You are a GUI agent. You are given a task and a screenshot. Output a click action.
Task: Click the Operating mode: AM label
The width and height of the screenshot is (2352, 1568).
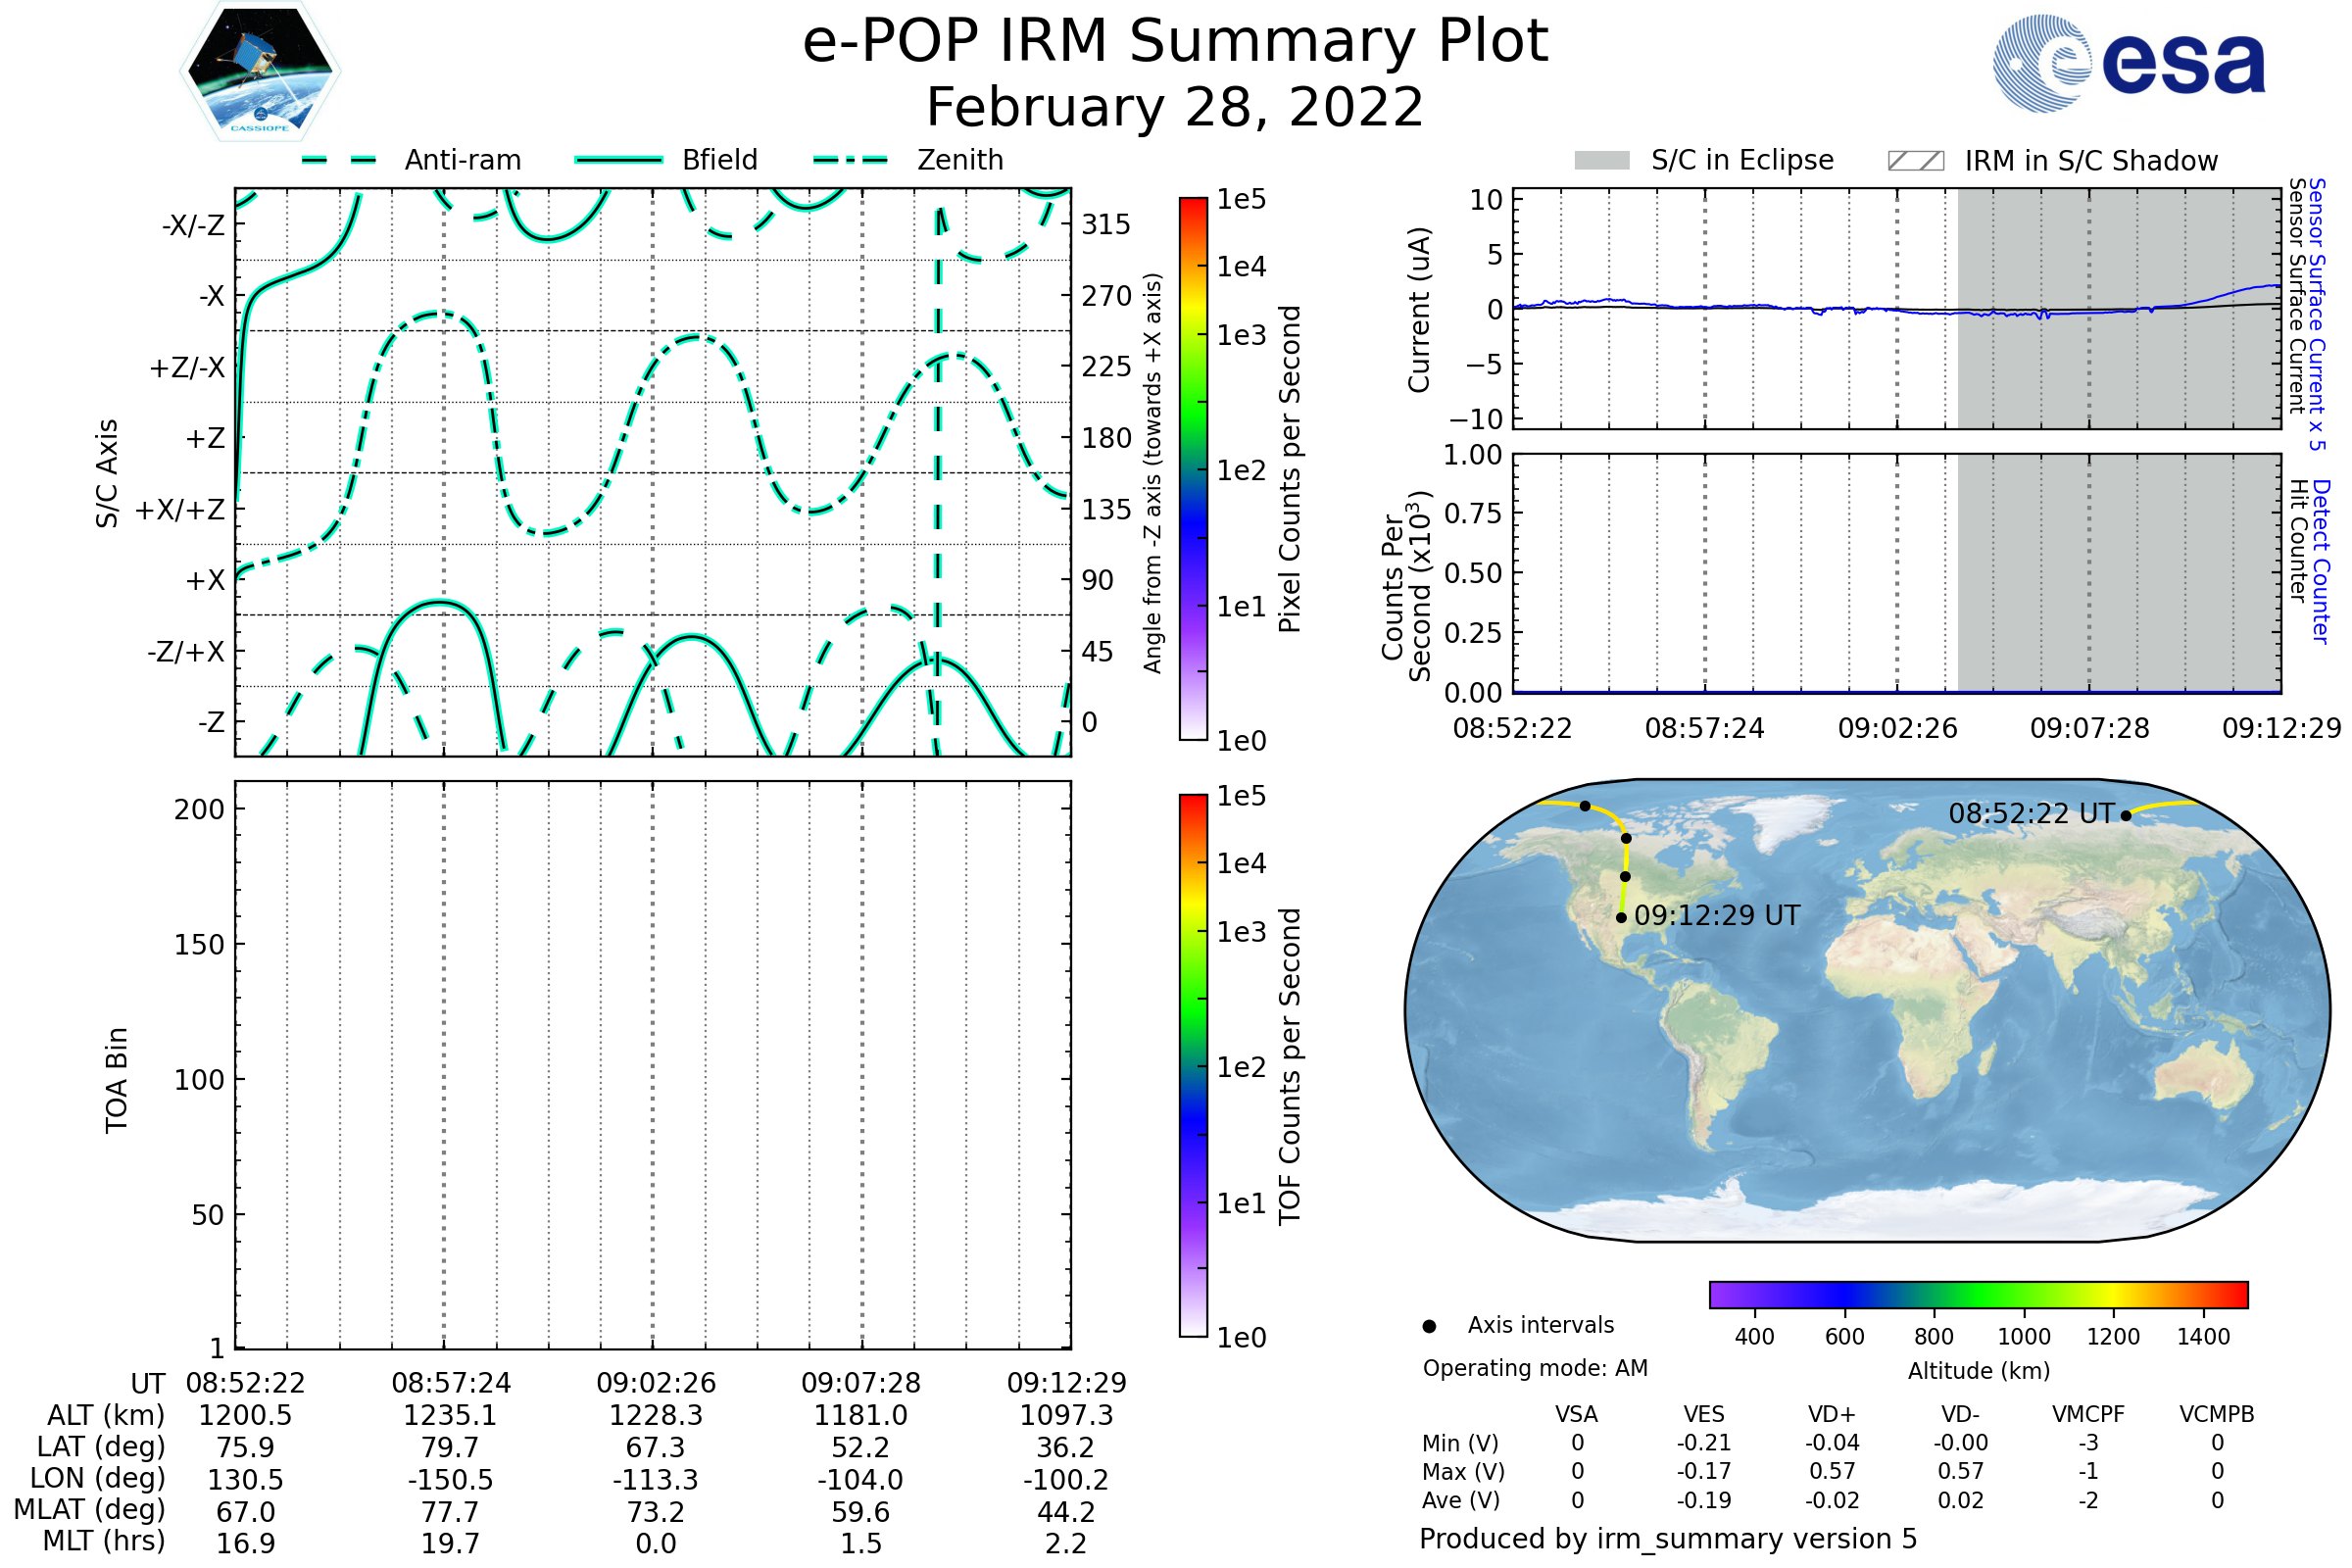[1535, 1368]
